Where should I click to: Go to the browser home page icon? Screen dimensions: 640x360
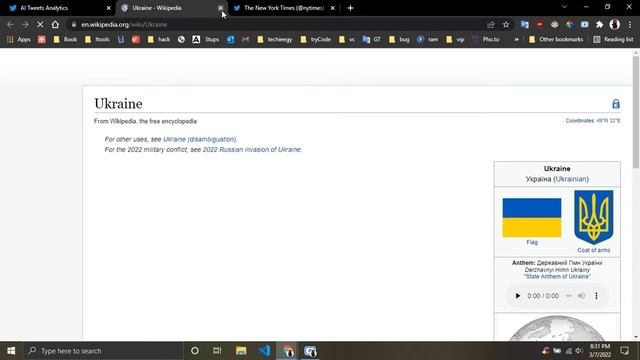[55, 24]
